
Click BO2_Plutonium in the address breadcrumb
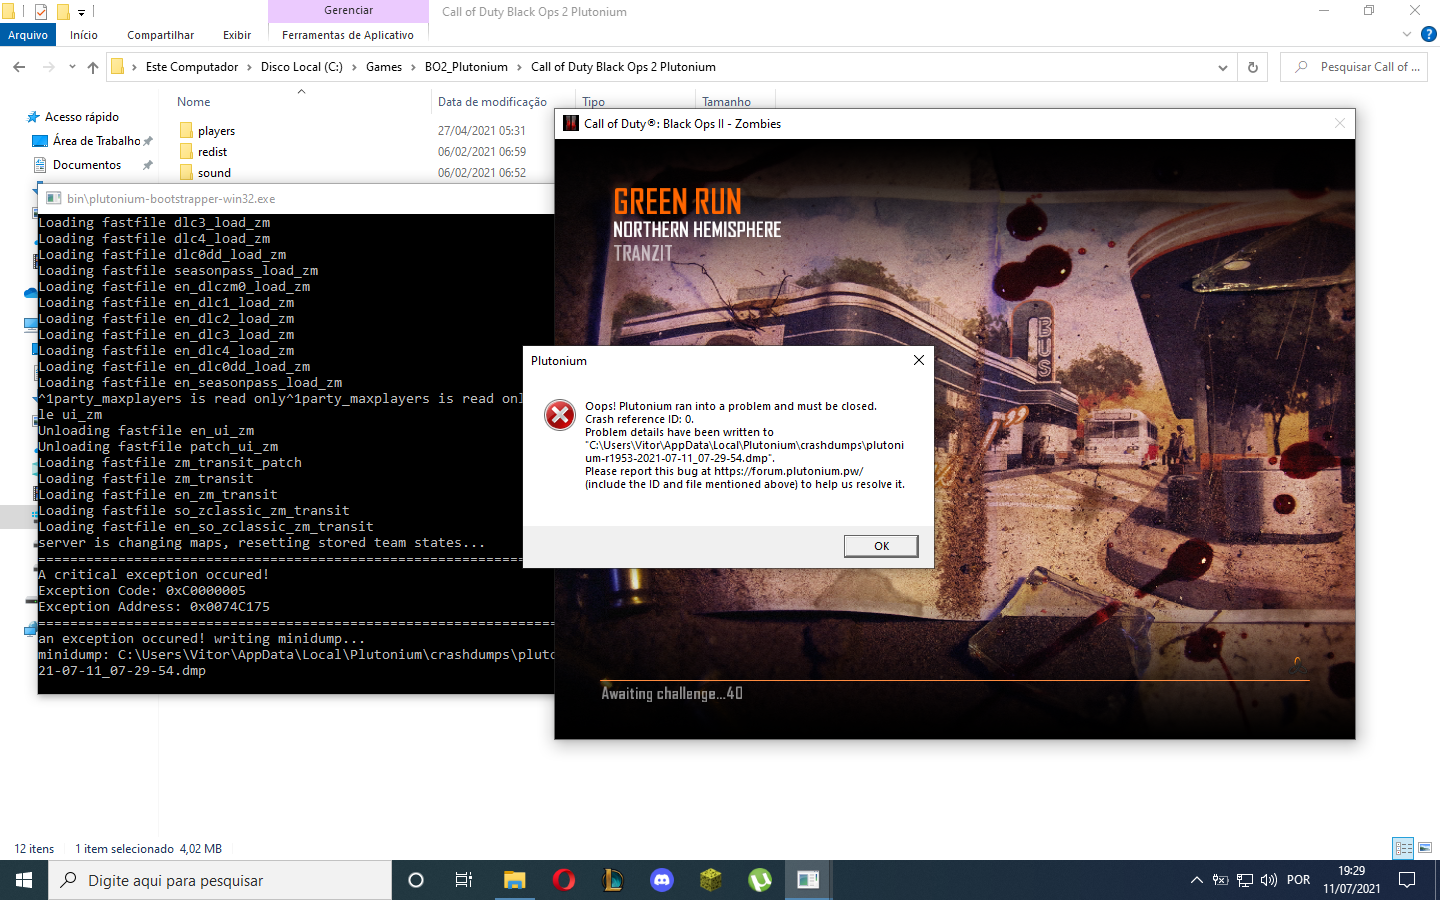tap(466, 67)
